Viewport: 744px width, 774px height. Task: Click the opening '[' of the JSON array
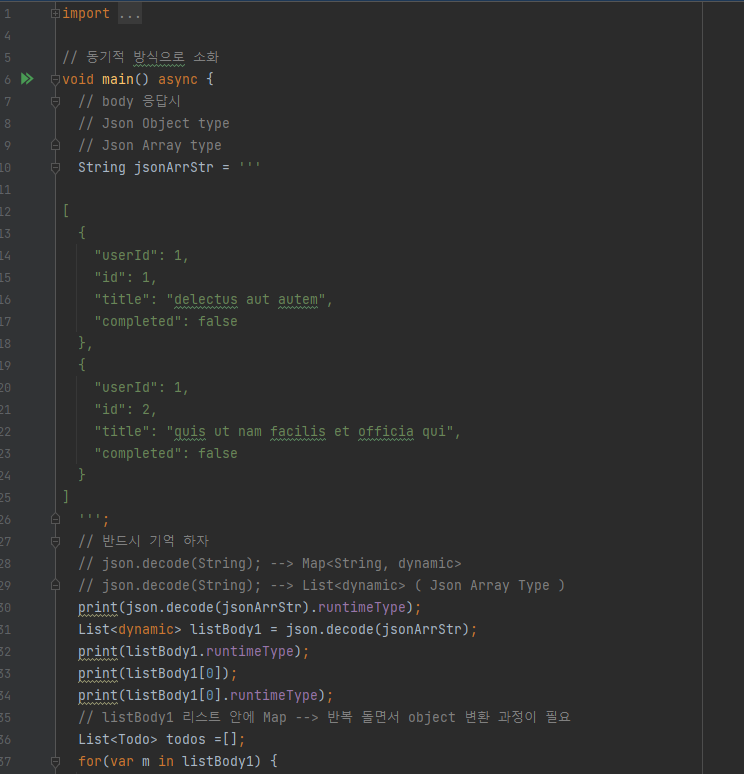(66, 211)
